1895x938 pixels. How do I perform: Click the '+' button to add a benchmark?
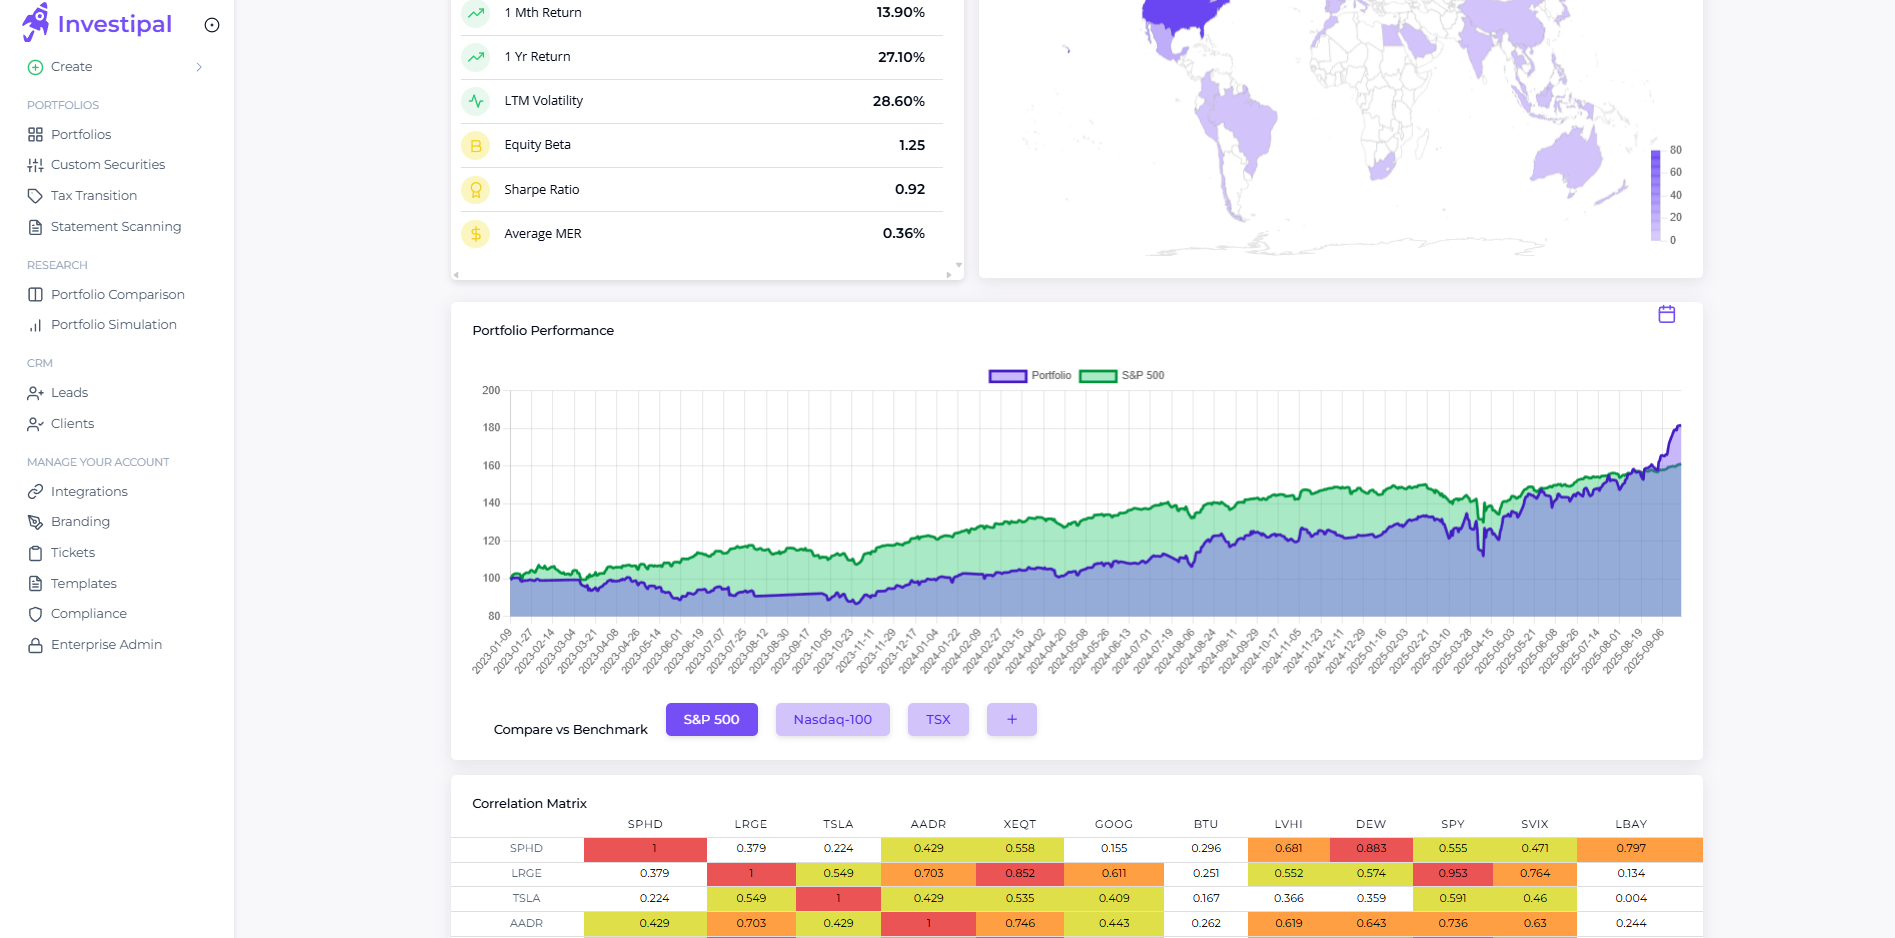(x=1011, y=719)
